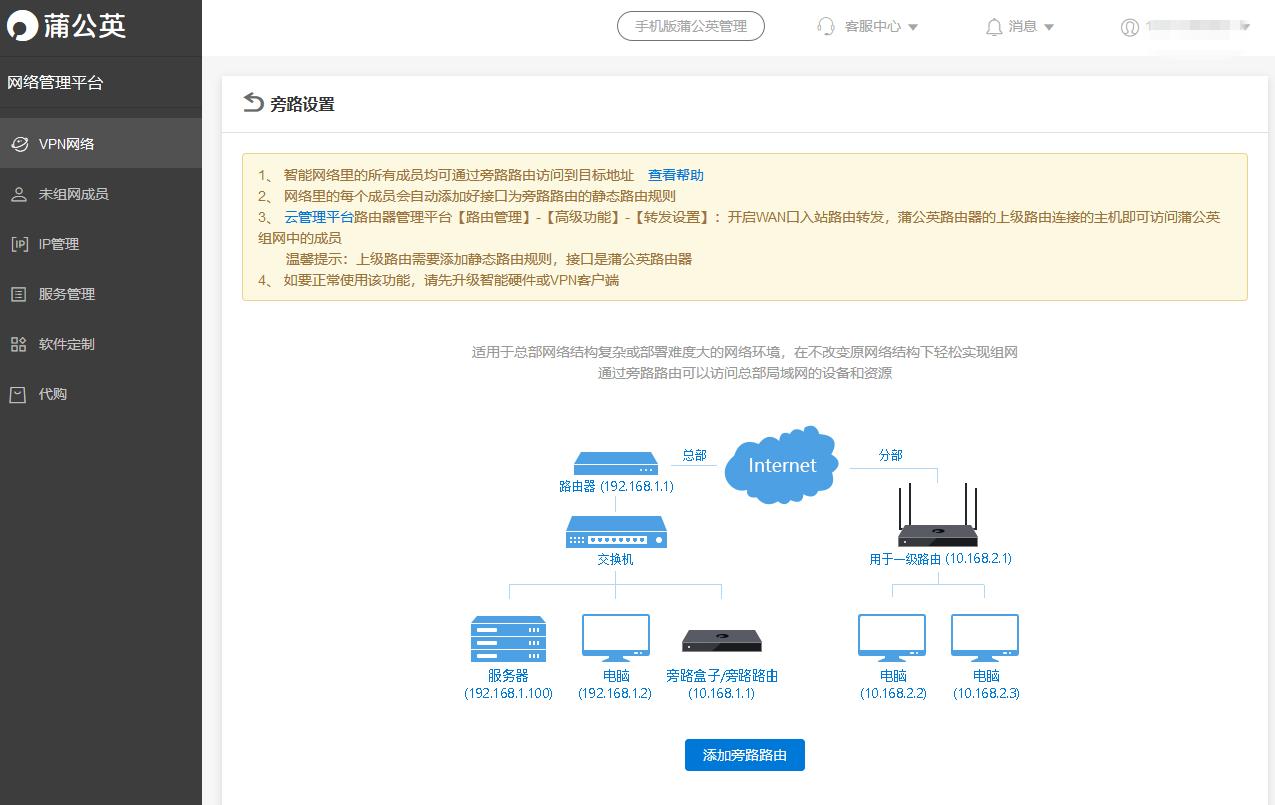Screen dimensions: 1275x805
Task: Click the user account avatar icon
Action: [x=1127, y=26]
